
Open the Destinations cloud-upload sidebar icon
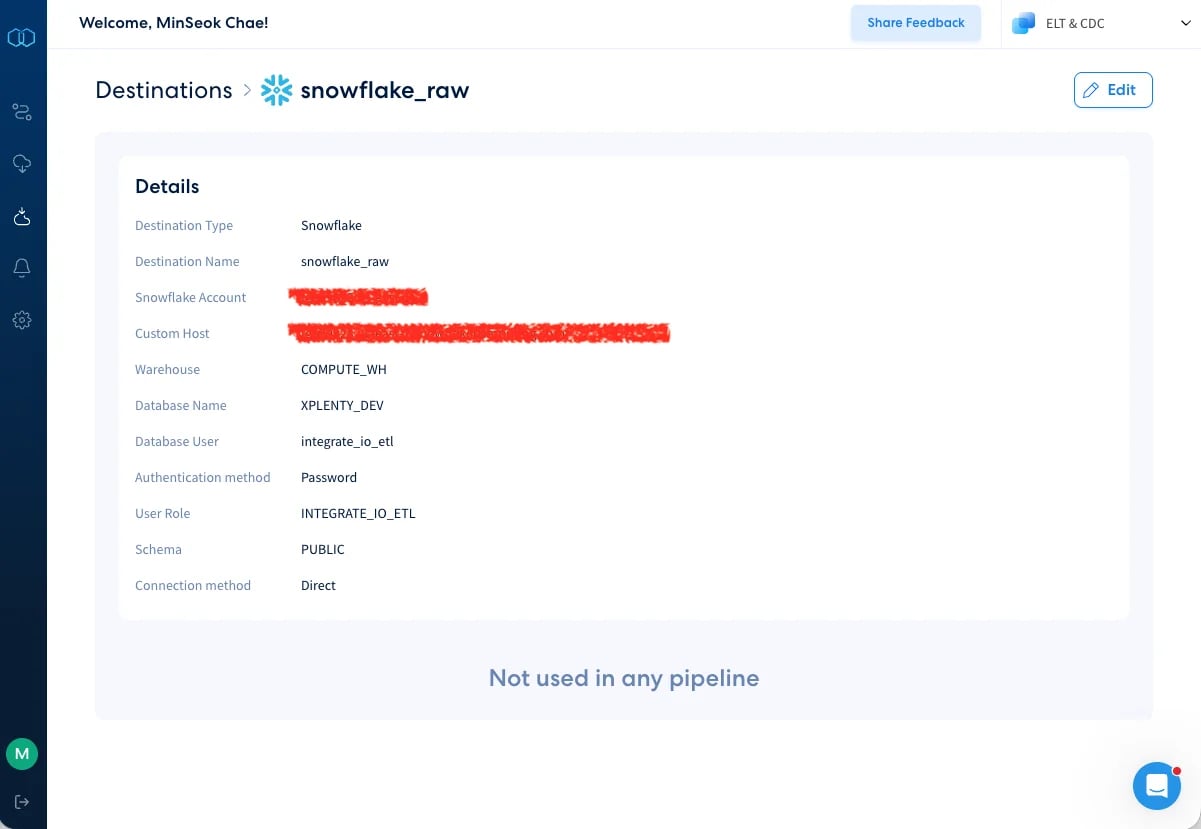coord(22,216)
